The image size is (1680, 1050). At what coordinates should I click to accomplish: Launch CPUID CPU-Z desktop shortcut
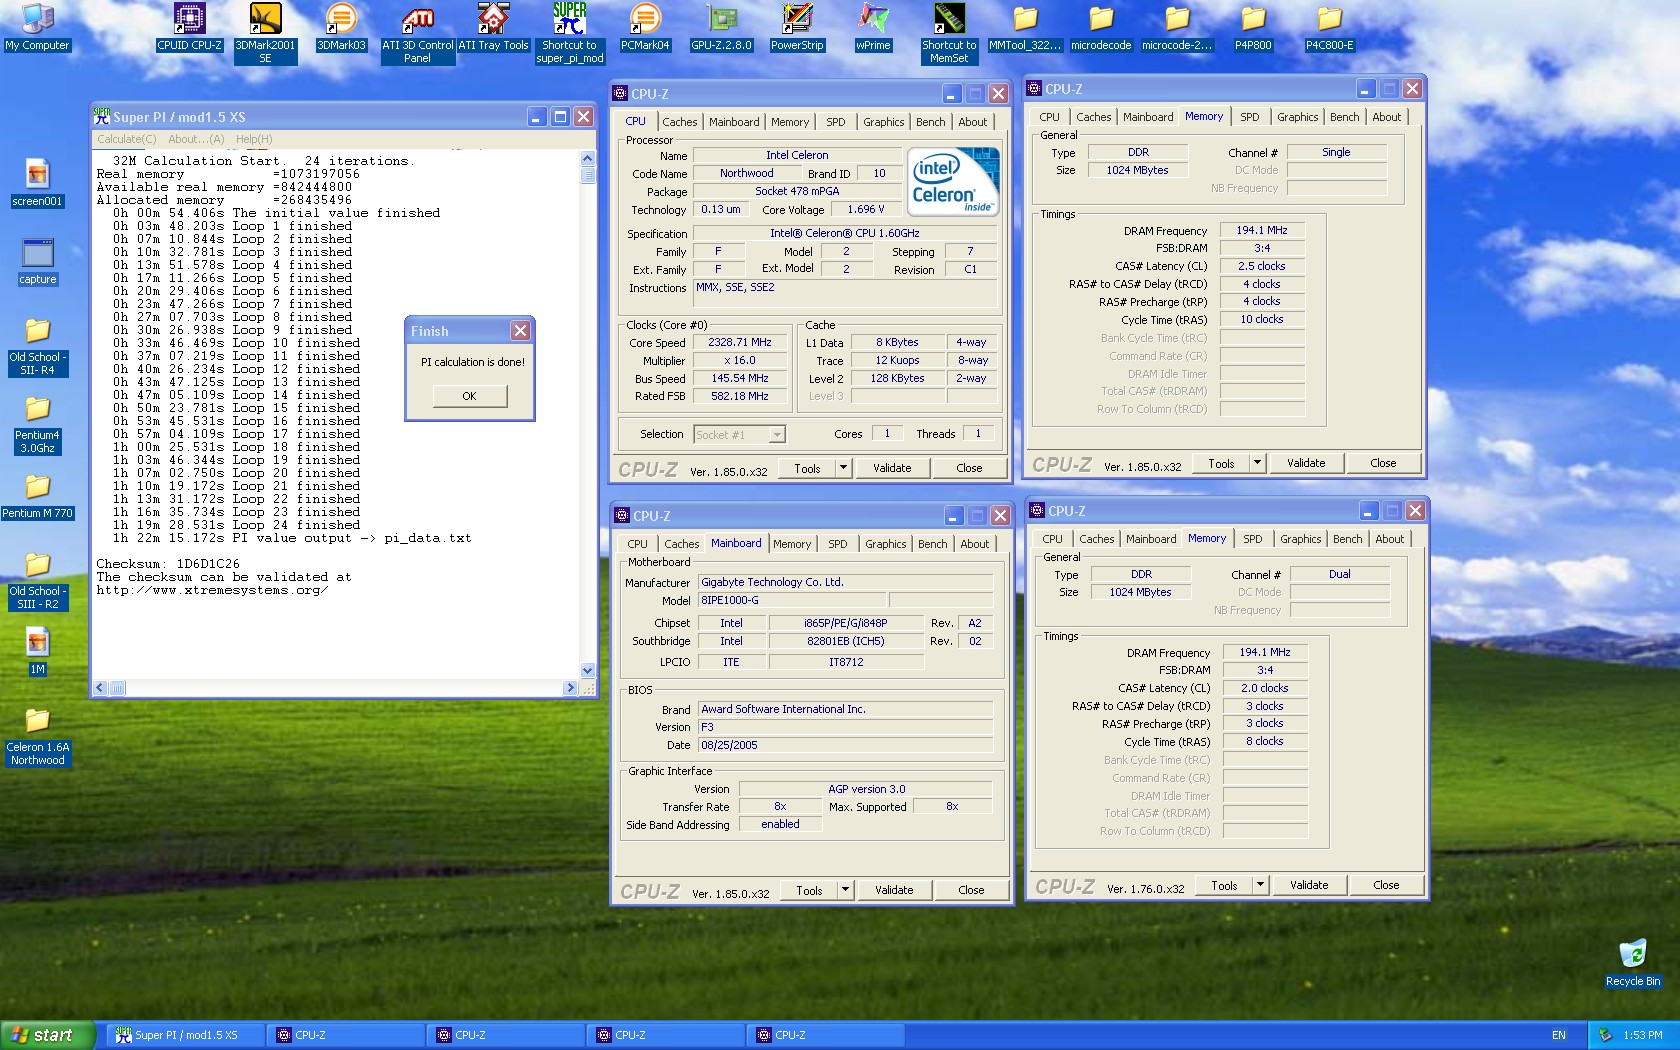189,27
